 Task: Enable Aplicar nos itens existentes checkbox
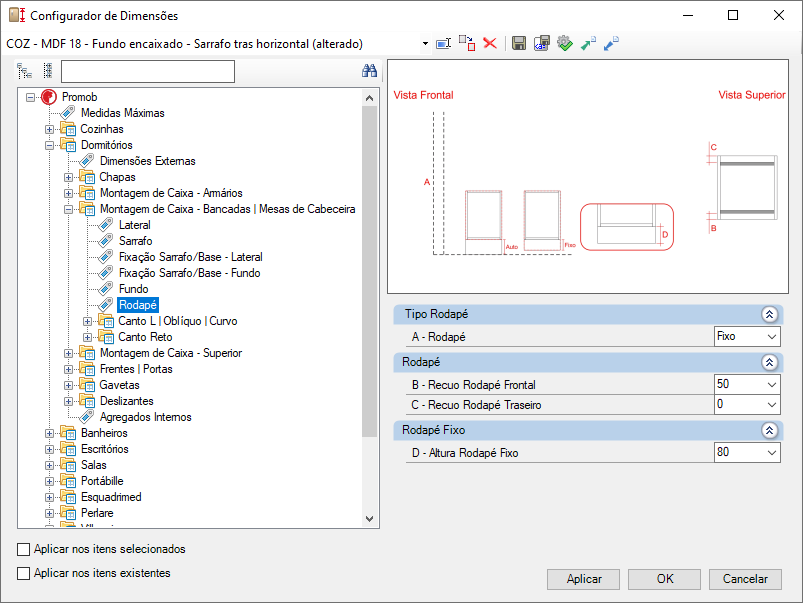pyautogui.click(x=24, y=573)
